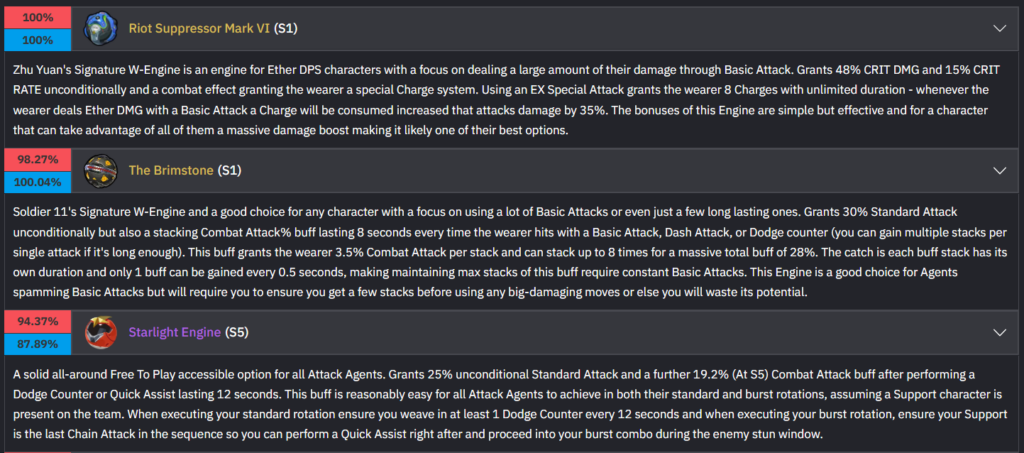
Task: Click the Riot Suppressor Mark VI engine icon
Action: (99, 28)
